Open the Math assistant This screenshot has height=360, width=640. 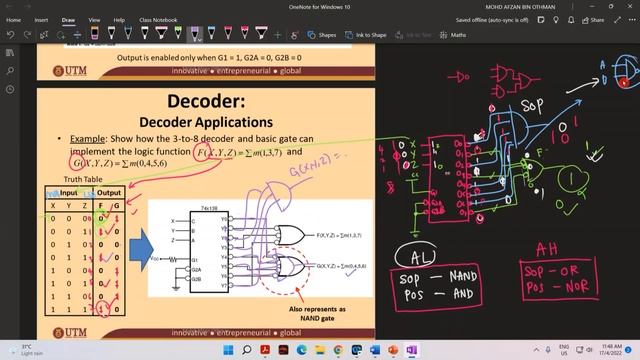(x=453, y=35)
